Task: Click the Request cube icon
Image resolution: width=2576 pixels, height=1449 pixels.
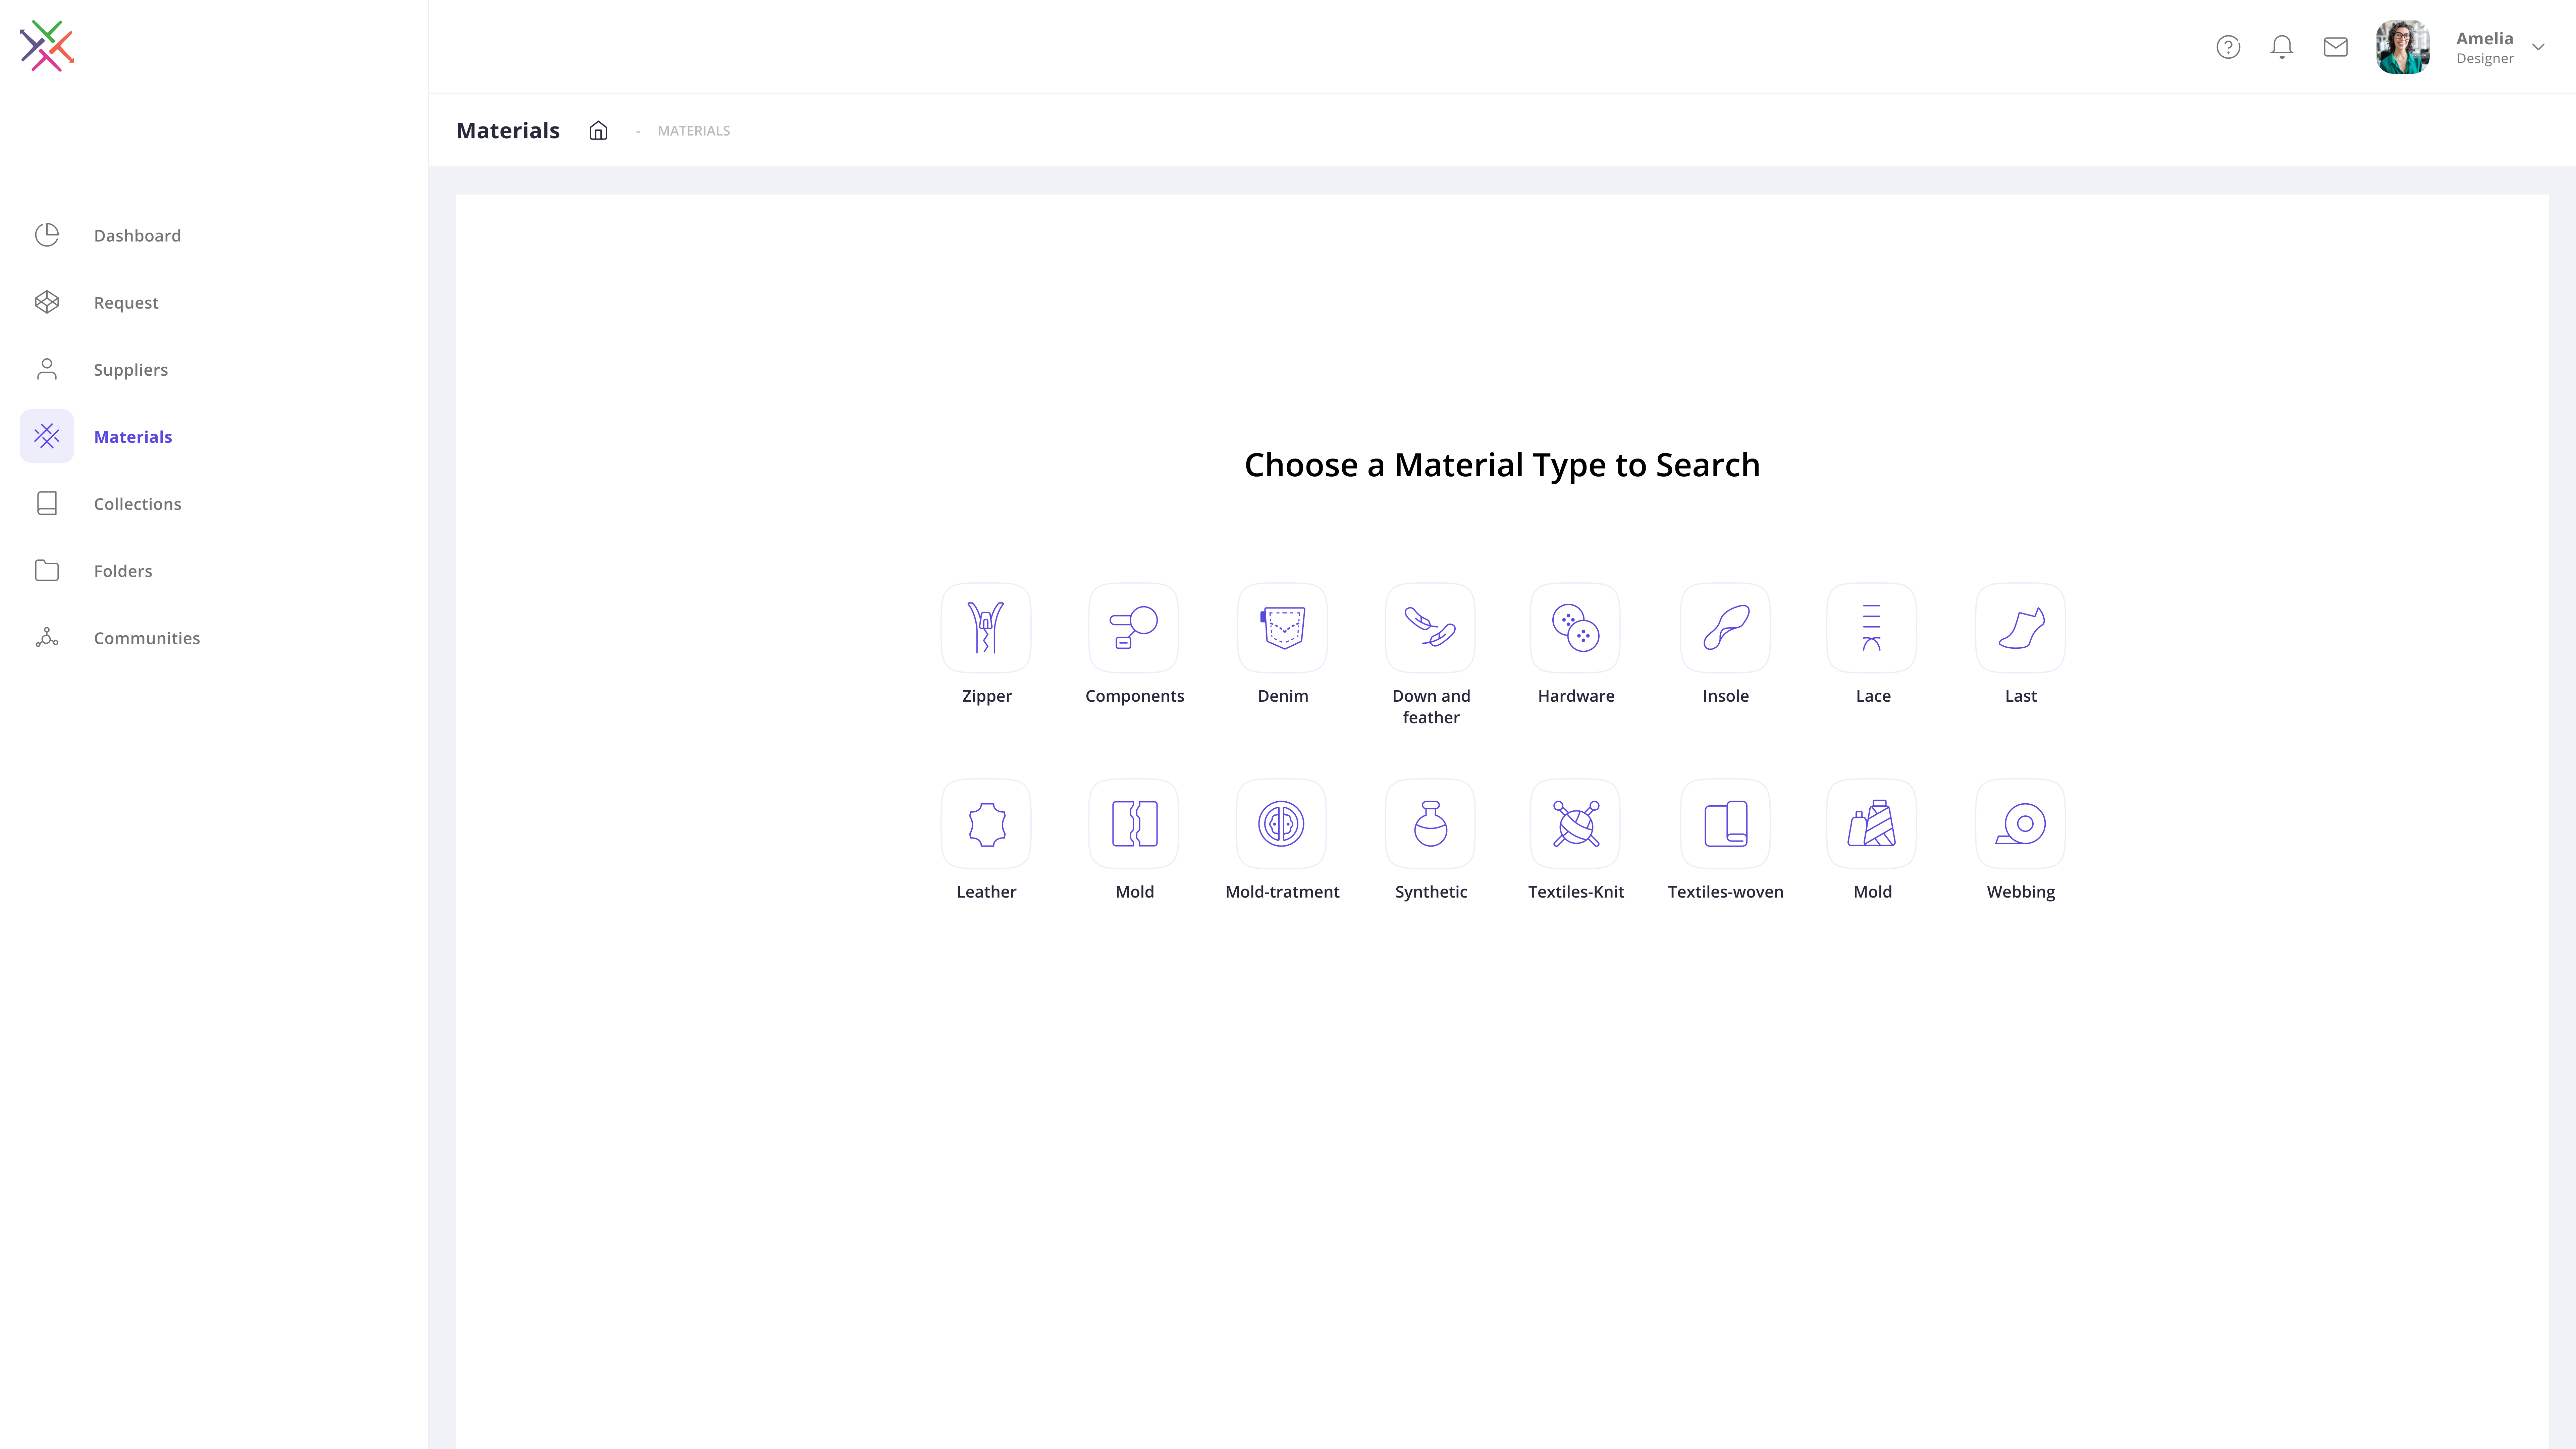Action: (47, 302)
